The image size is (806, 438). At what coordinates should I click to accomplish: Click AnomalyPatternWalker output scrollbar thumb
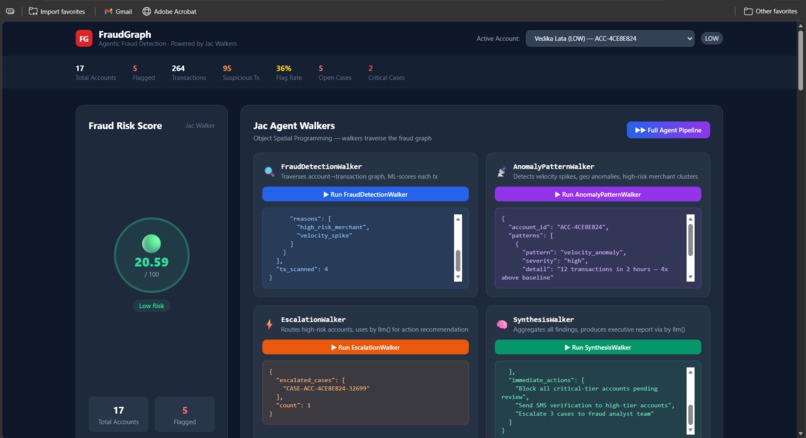pos(690,240)
